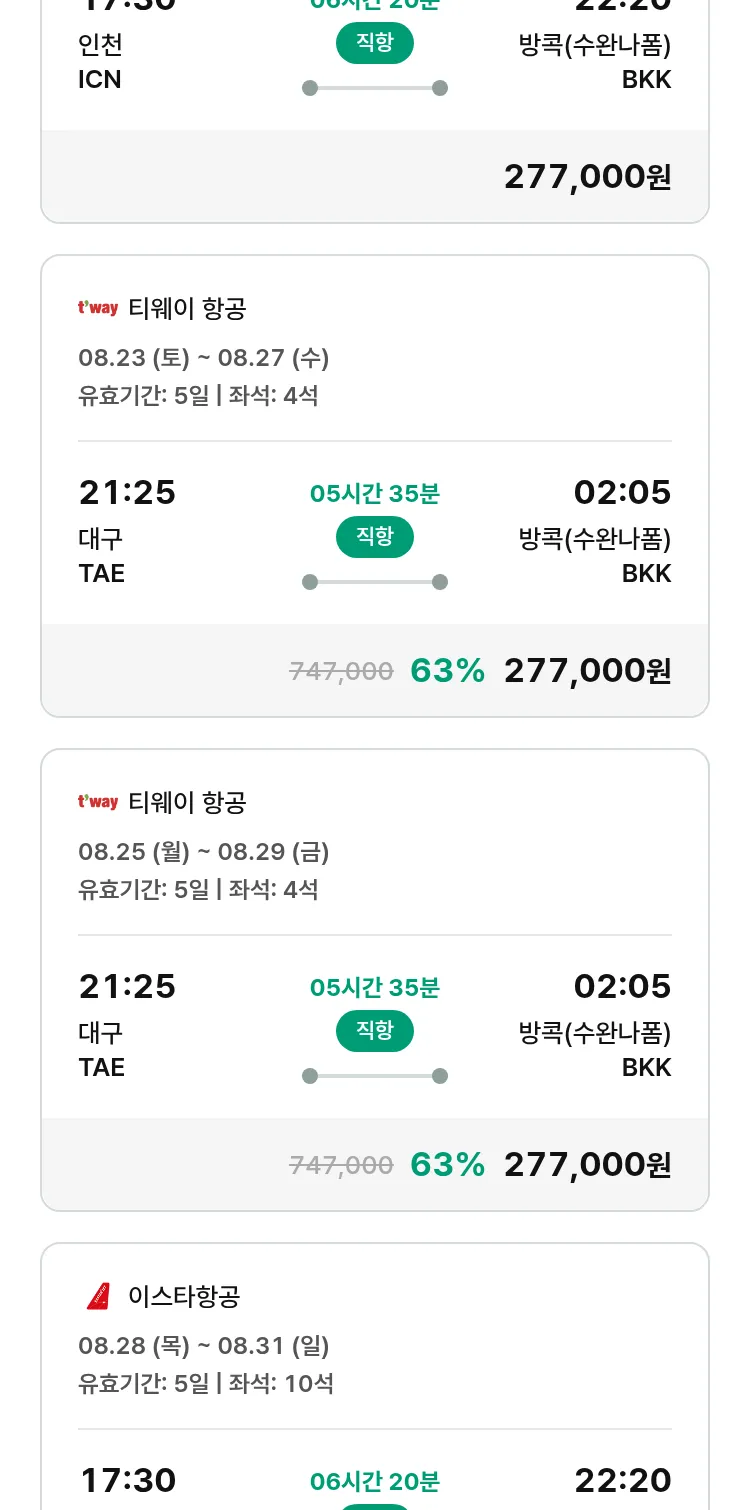This screenshot has height=1510, width=750.
Task: Tap the 직항 badge on the Incheon flight
Action: point(375,43)
